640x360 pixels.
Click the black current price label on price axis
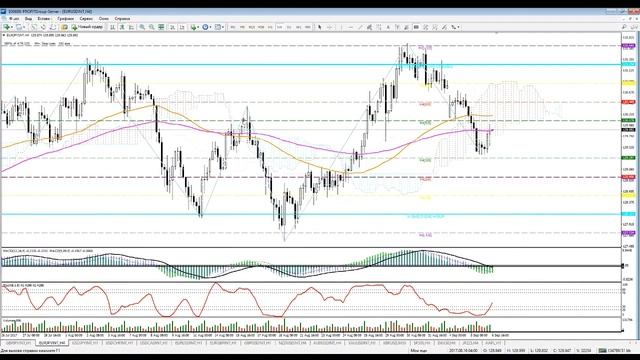point(628,130)
